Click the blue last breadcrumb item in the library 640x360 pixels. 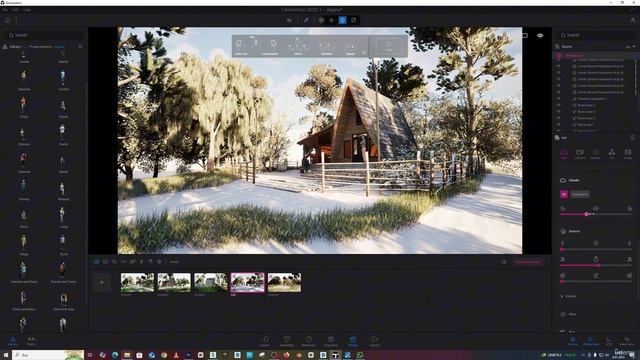click(x=60, y=47)
